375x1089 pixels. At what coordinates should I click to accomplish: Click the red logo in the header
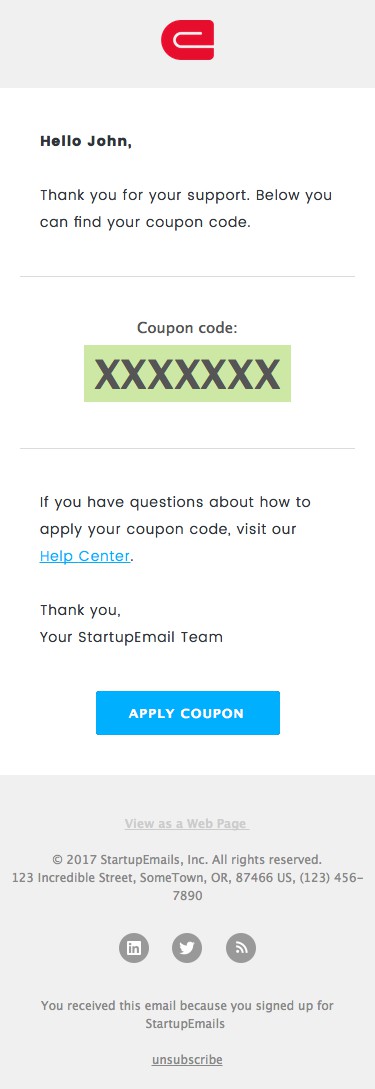click(188, 40)
